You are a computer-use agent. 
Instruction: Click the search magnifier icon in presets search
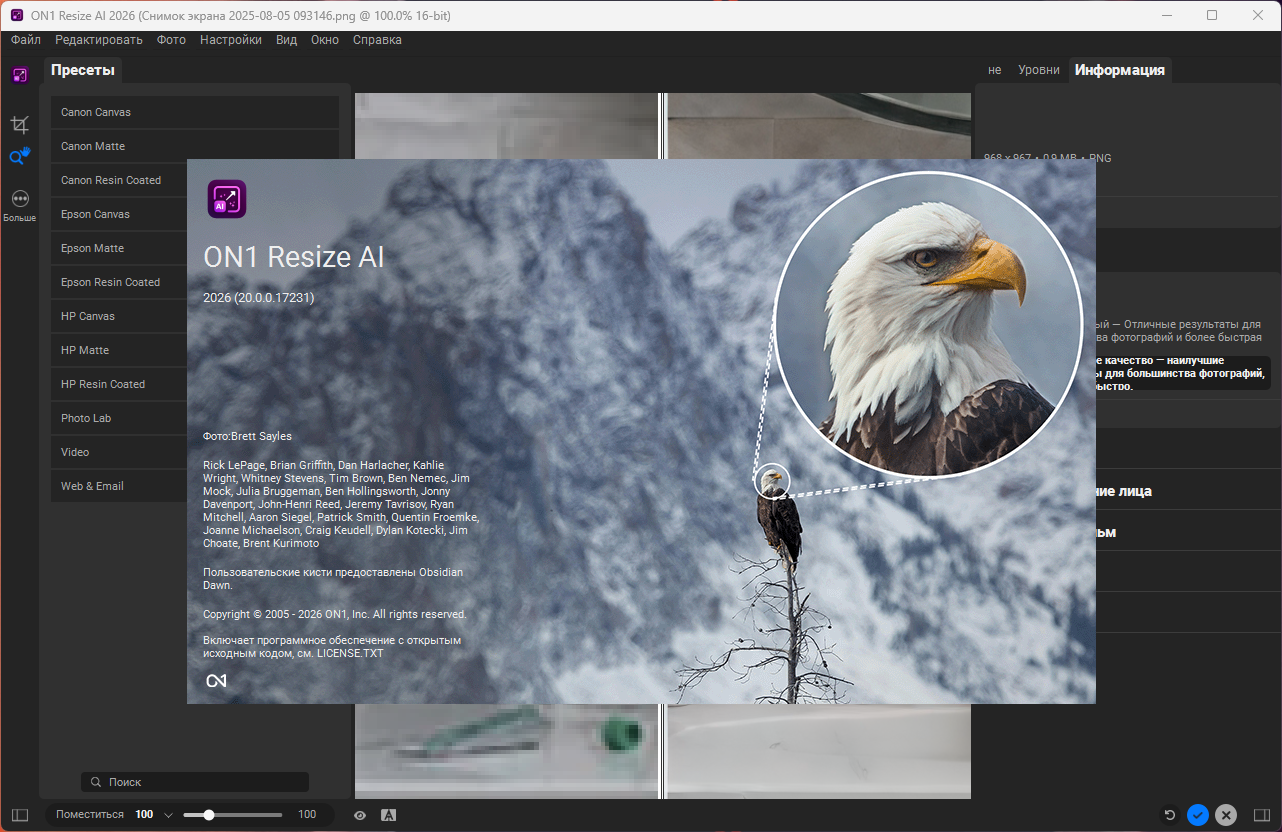tap(96, 782)
